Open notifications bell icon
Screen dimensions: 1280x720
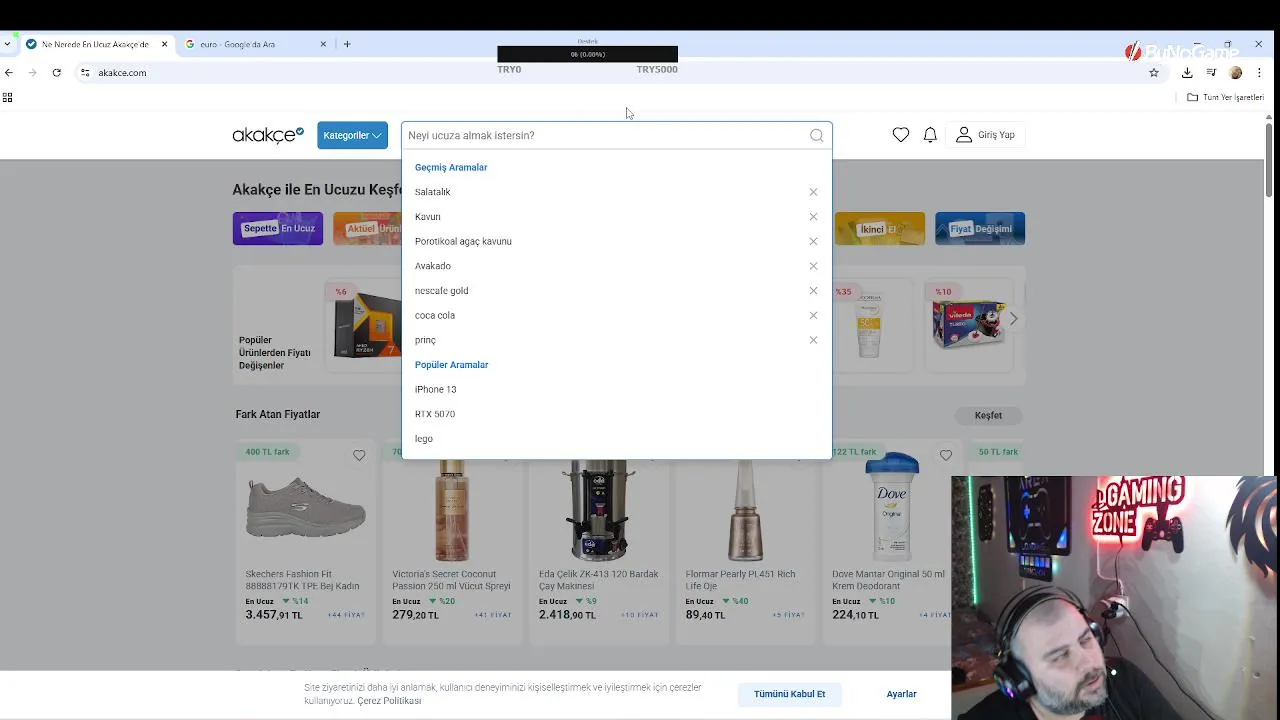pyautogui.click(x=930, y=135)
